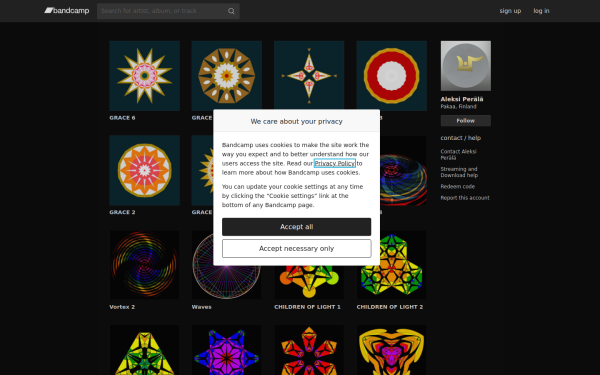Open the sign up link

coord(510,11)
